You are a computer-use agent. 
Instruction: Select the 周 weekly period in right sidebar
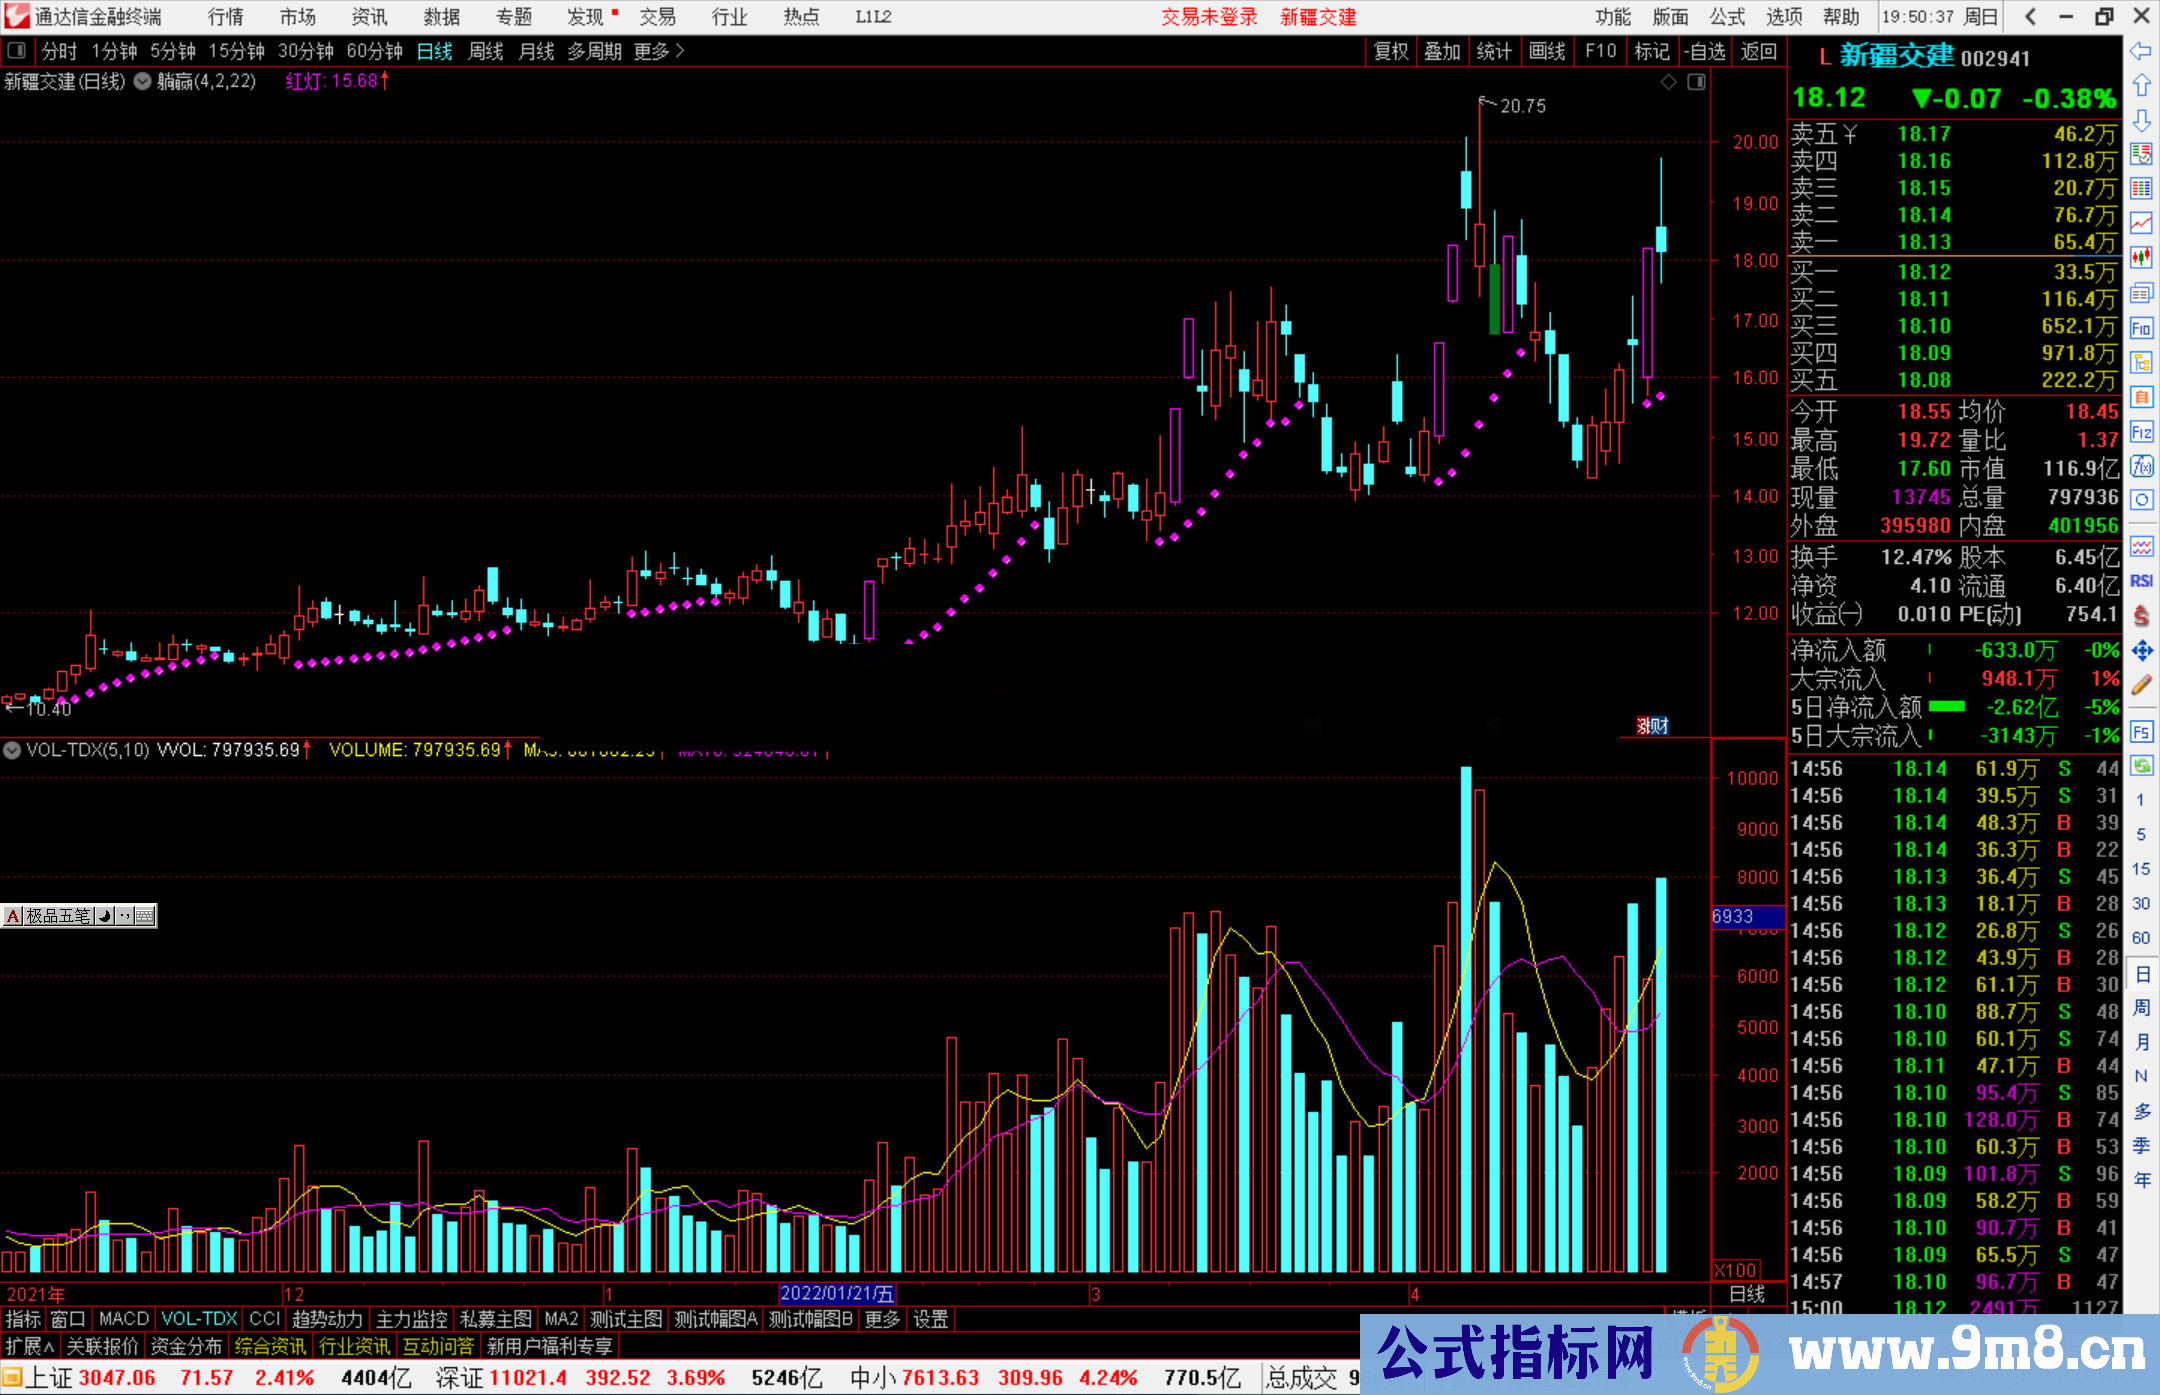(2141, 1007)
